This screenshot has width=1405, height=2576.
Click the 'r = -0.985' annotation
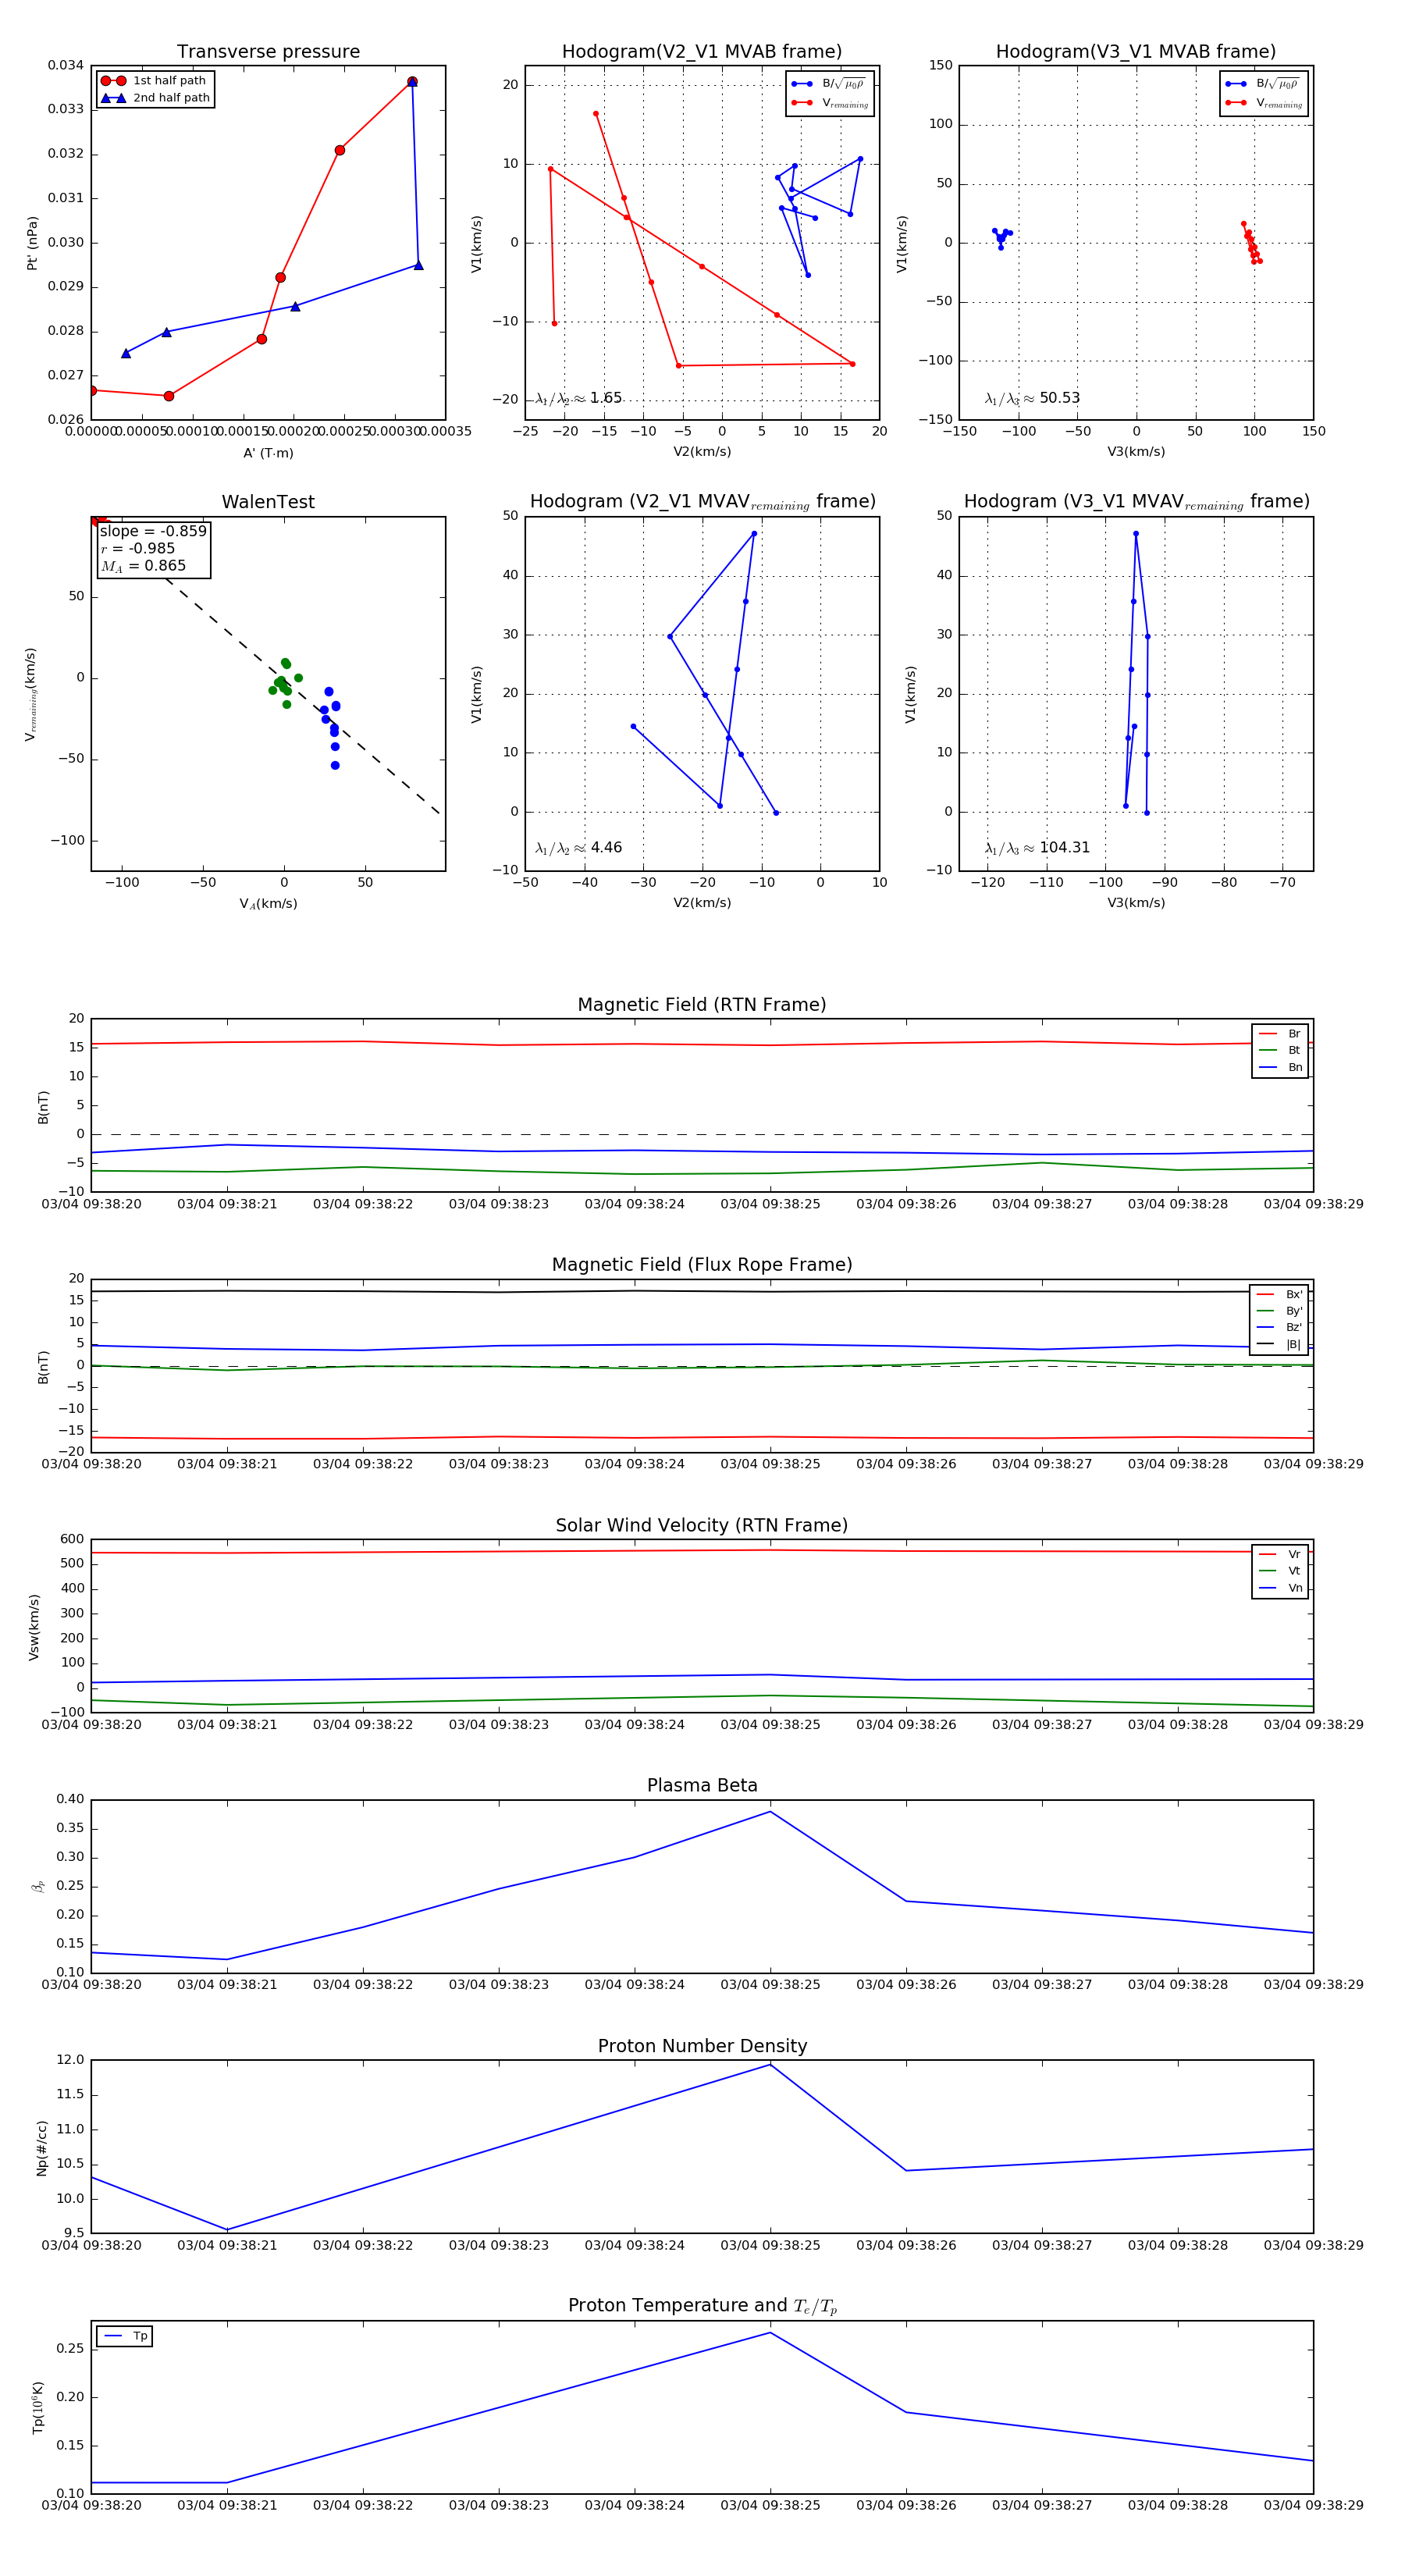(x=137, y=548)
